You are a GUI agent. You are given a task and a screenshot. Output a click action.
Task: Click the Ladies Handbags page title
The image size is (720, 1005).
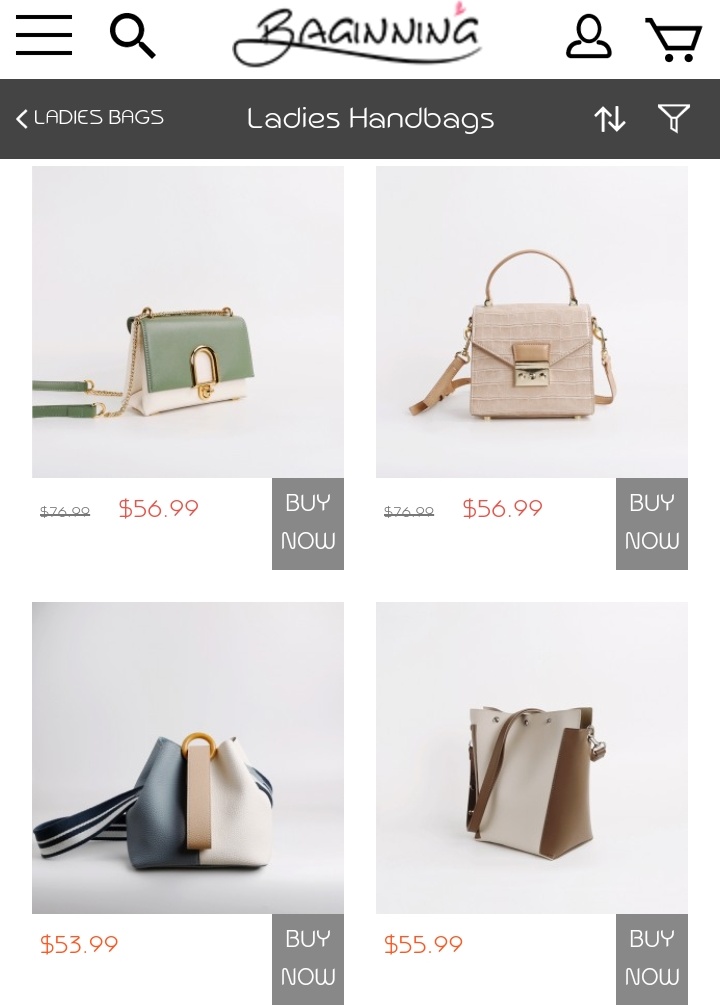[371, 119]
